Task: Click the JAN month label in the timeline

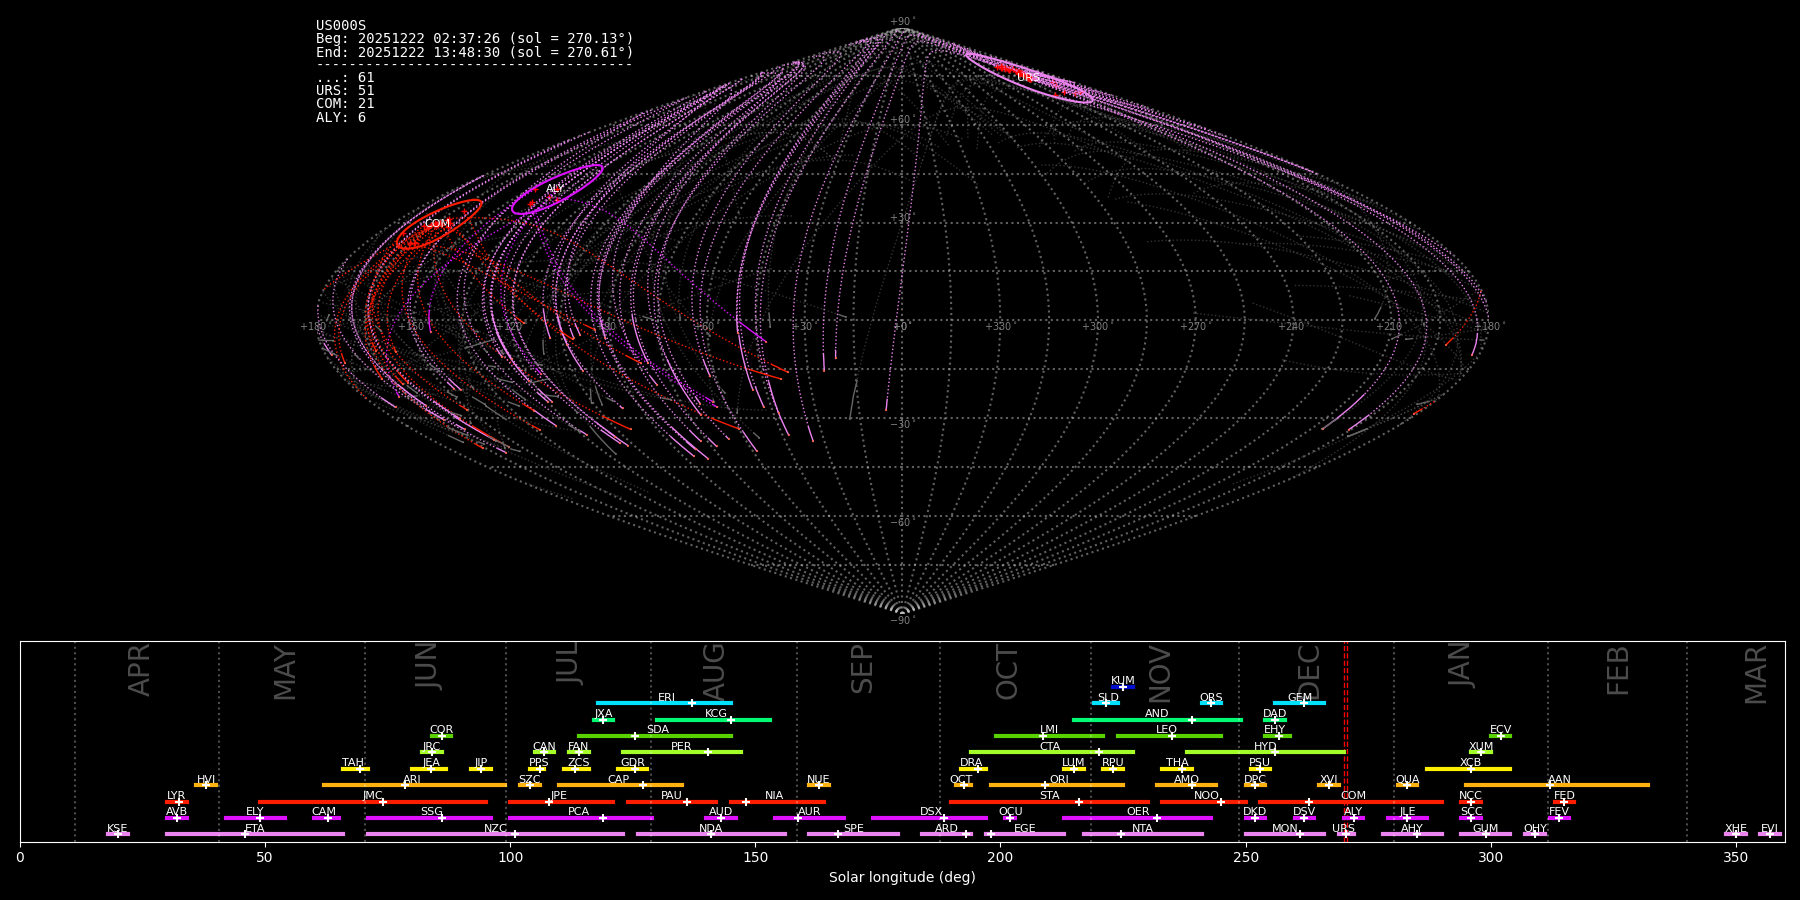Action: point(1460,665)
